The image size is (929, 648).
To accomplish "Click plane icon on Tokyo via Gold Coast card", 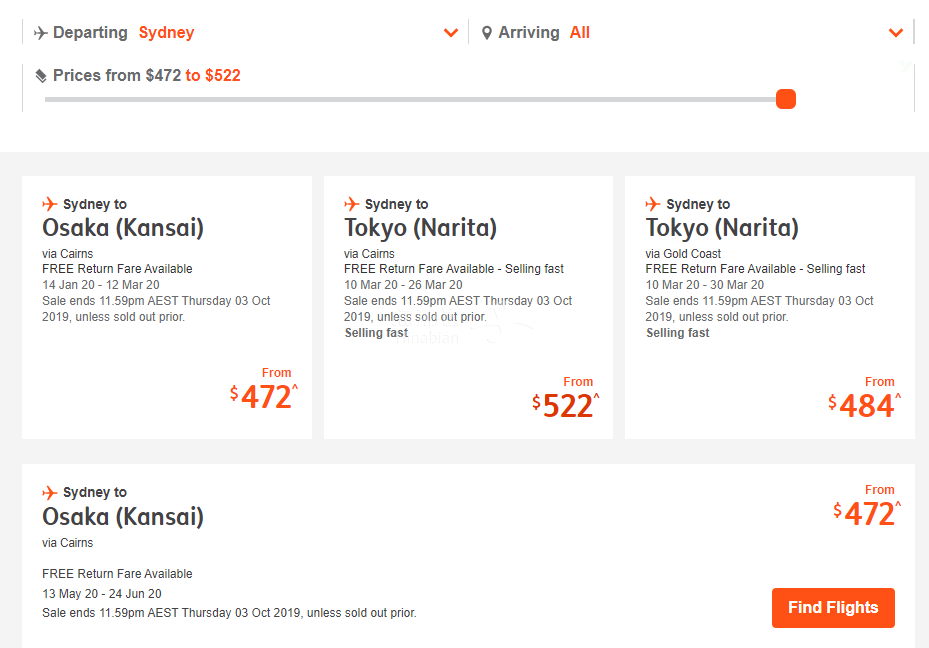I will click(653, 204).
